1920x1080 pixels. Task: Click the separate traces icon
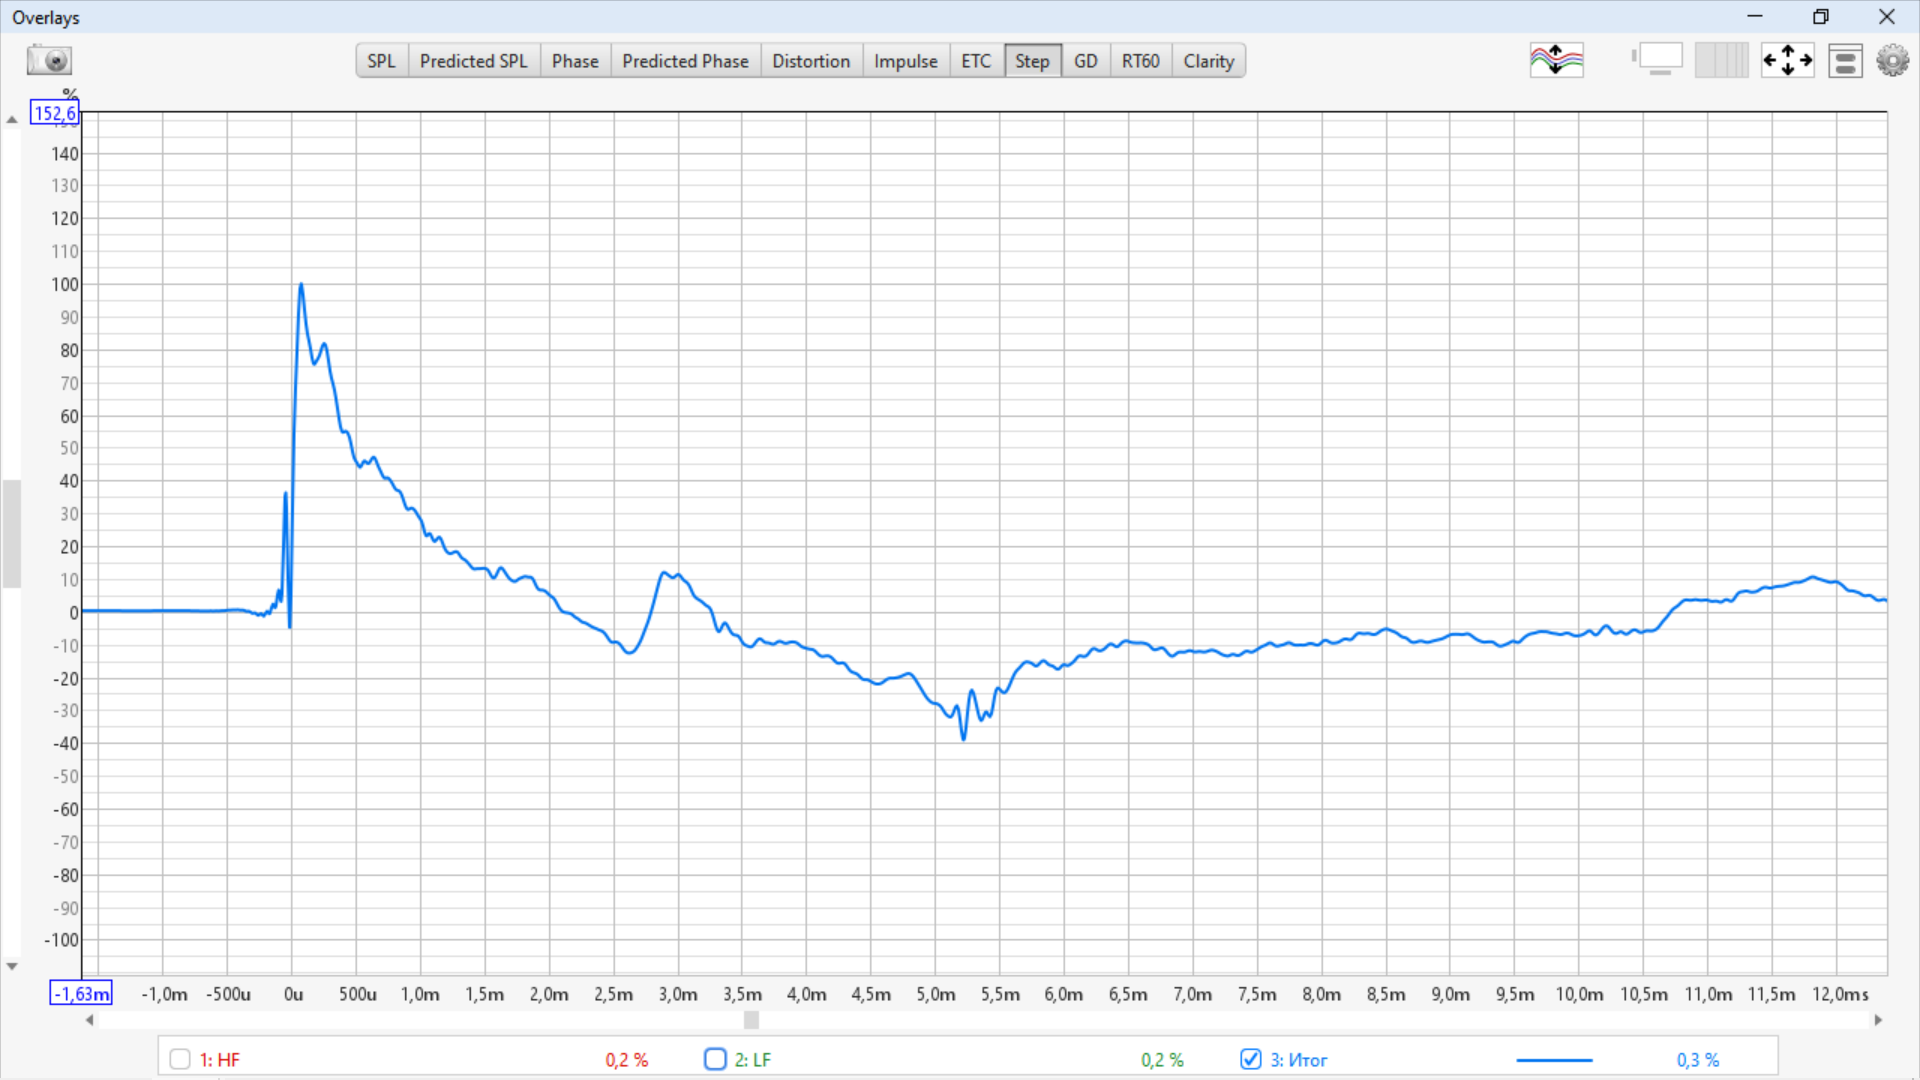click(1556, 61)
